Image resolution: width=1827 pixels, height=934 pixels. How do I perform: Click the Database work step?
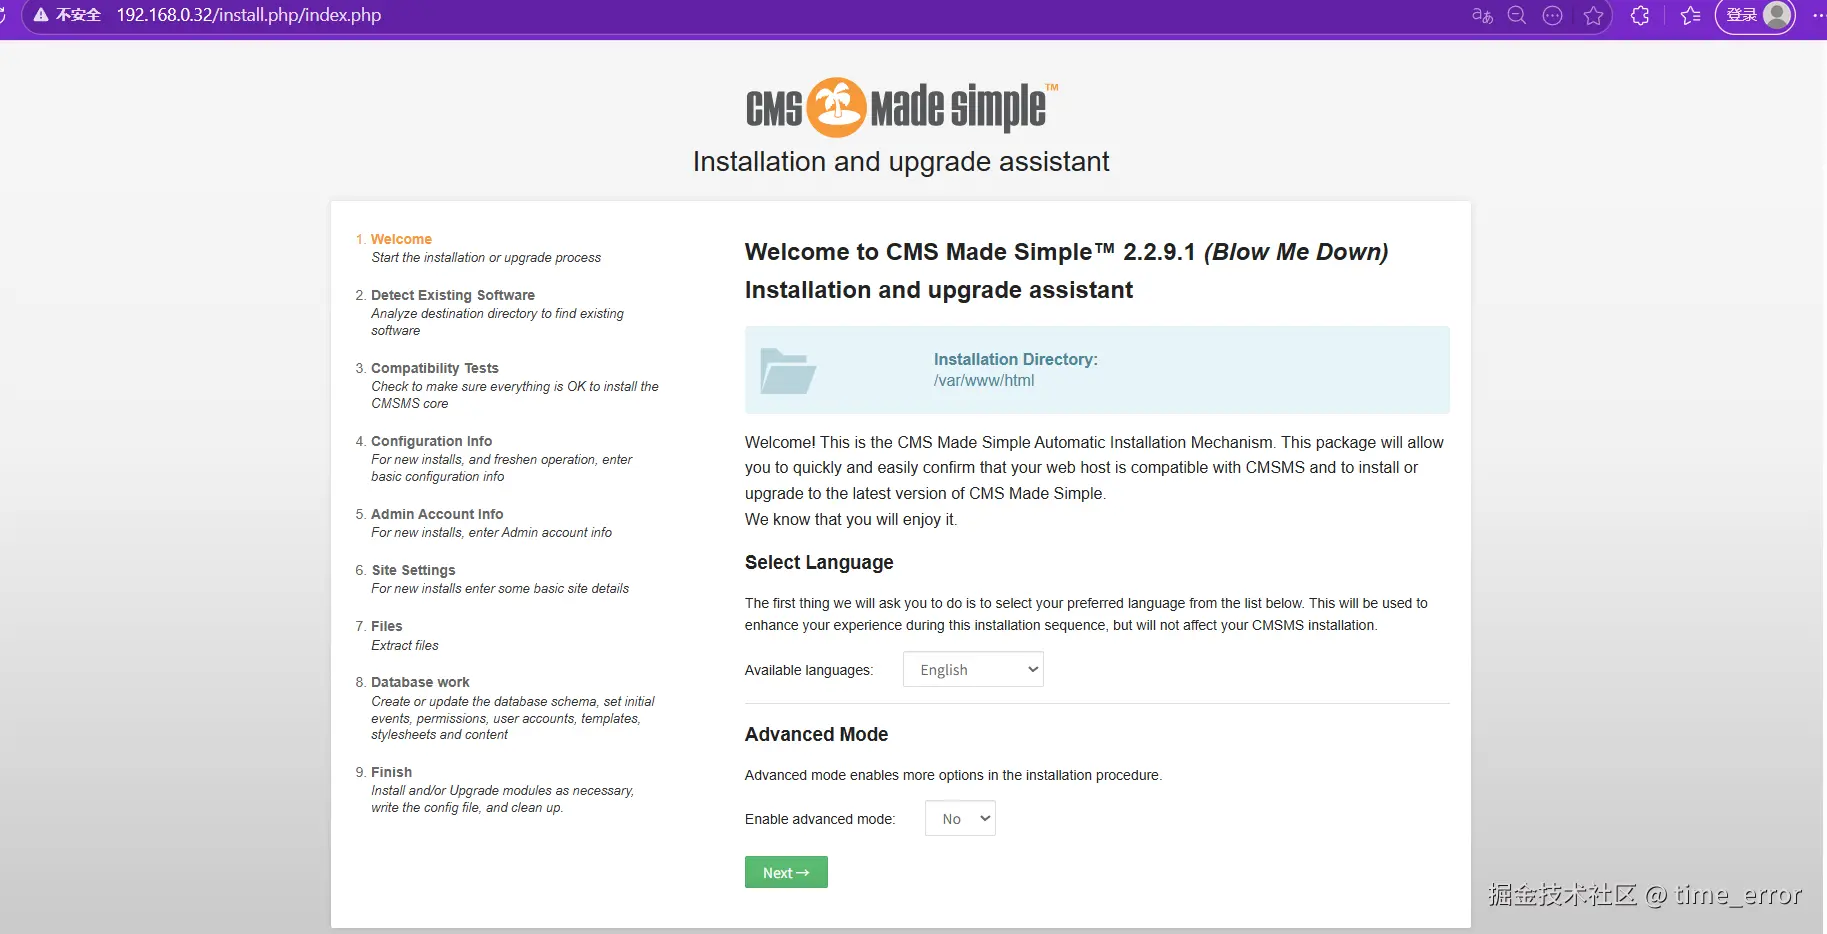420,682
